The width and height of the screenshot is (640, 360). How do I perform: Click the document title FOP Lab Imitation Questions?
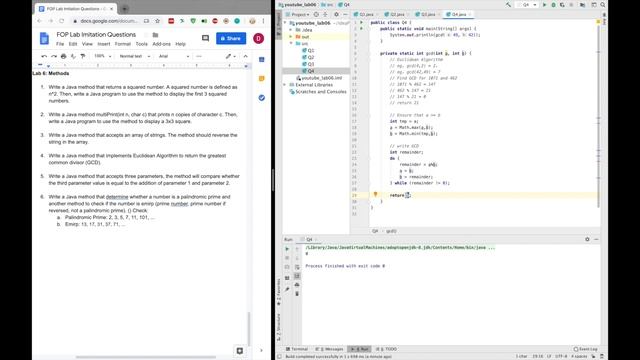[96, 35]
